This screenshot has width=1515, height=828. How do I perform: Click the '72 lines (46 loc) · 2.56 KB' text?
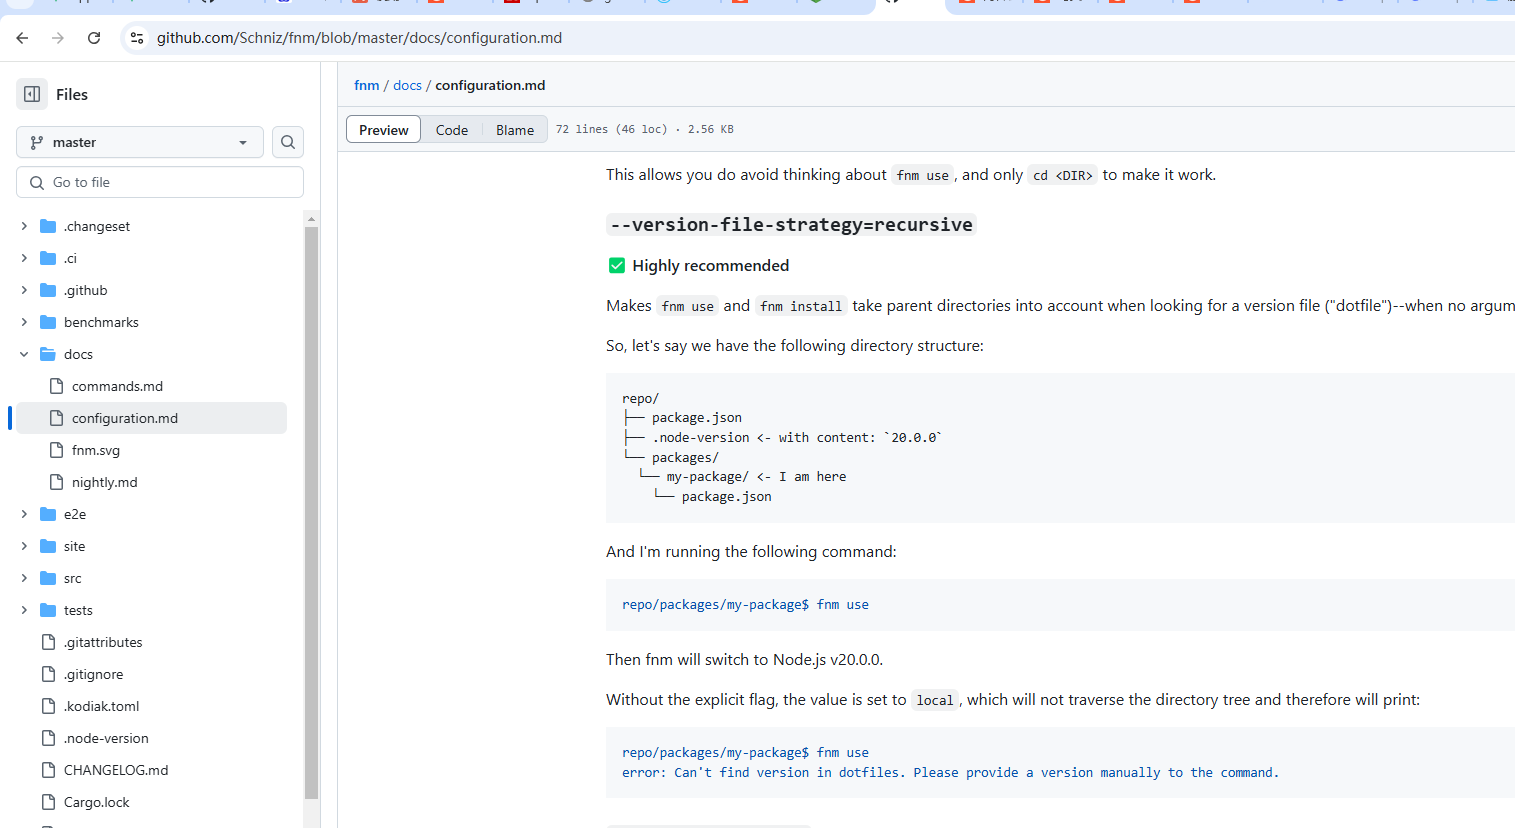645,129
